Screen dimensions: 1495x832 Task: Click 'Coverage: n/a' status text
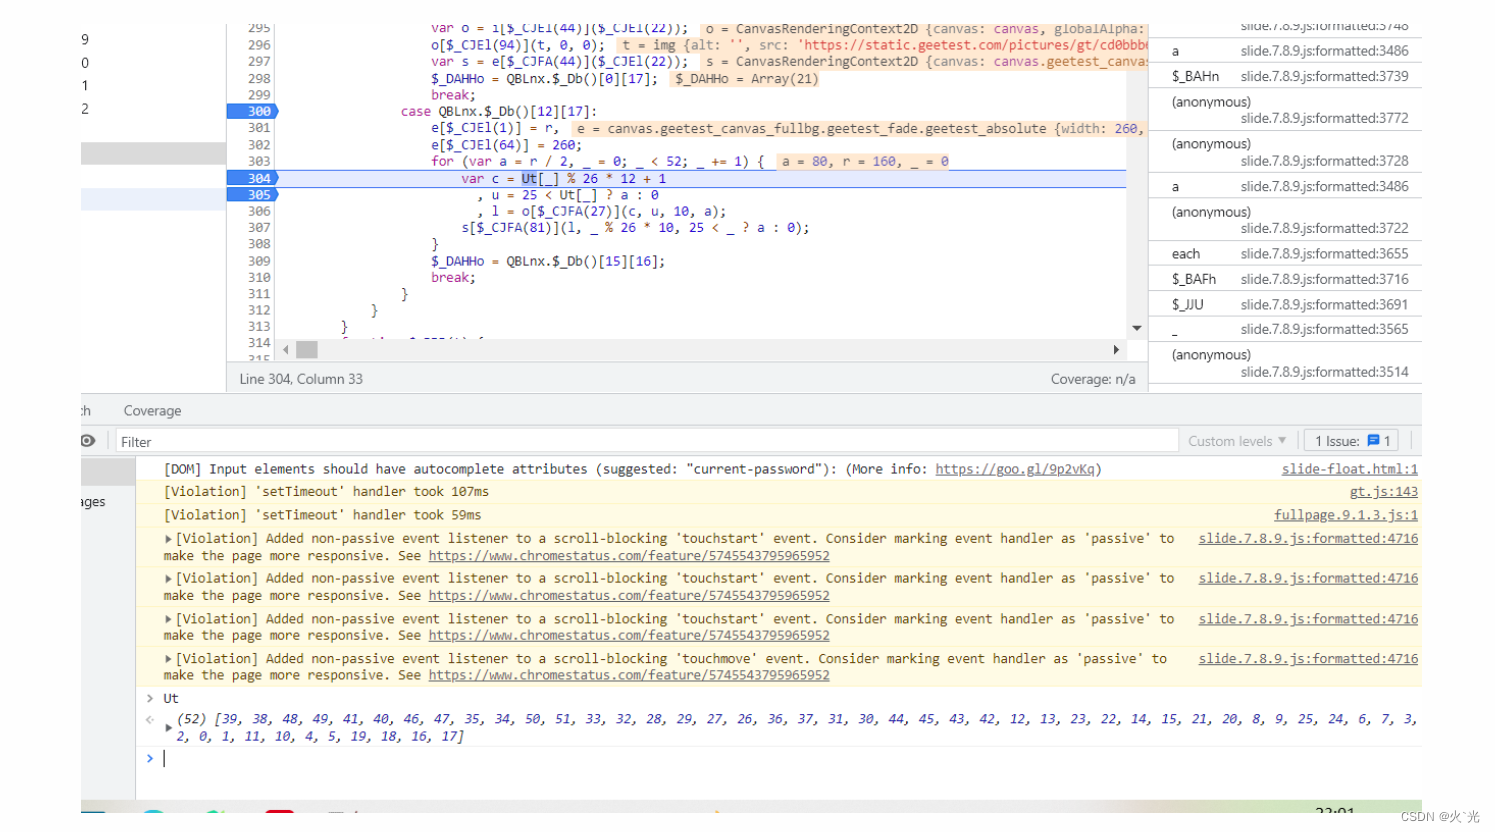pos(1093,379)
